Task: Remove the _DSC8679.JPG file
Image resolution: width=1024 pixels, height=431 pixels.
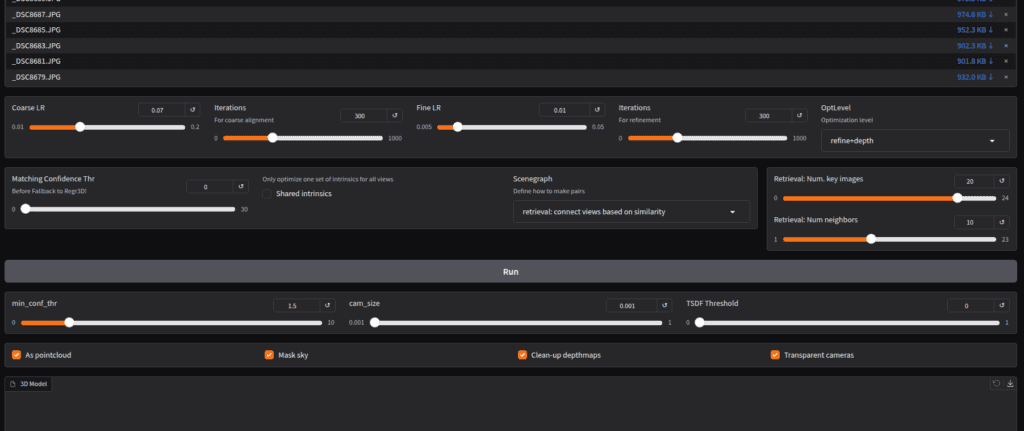Action: tap(1006, 77)
